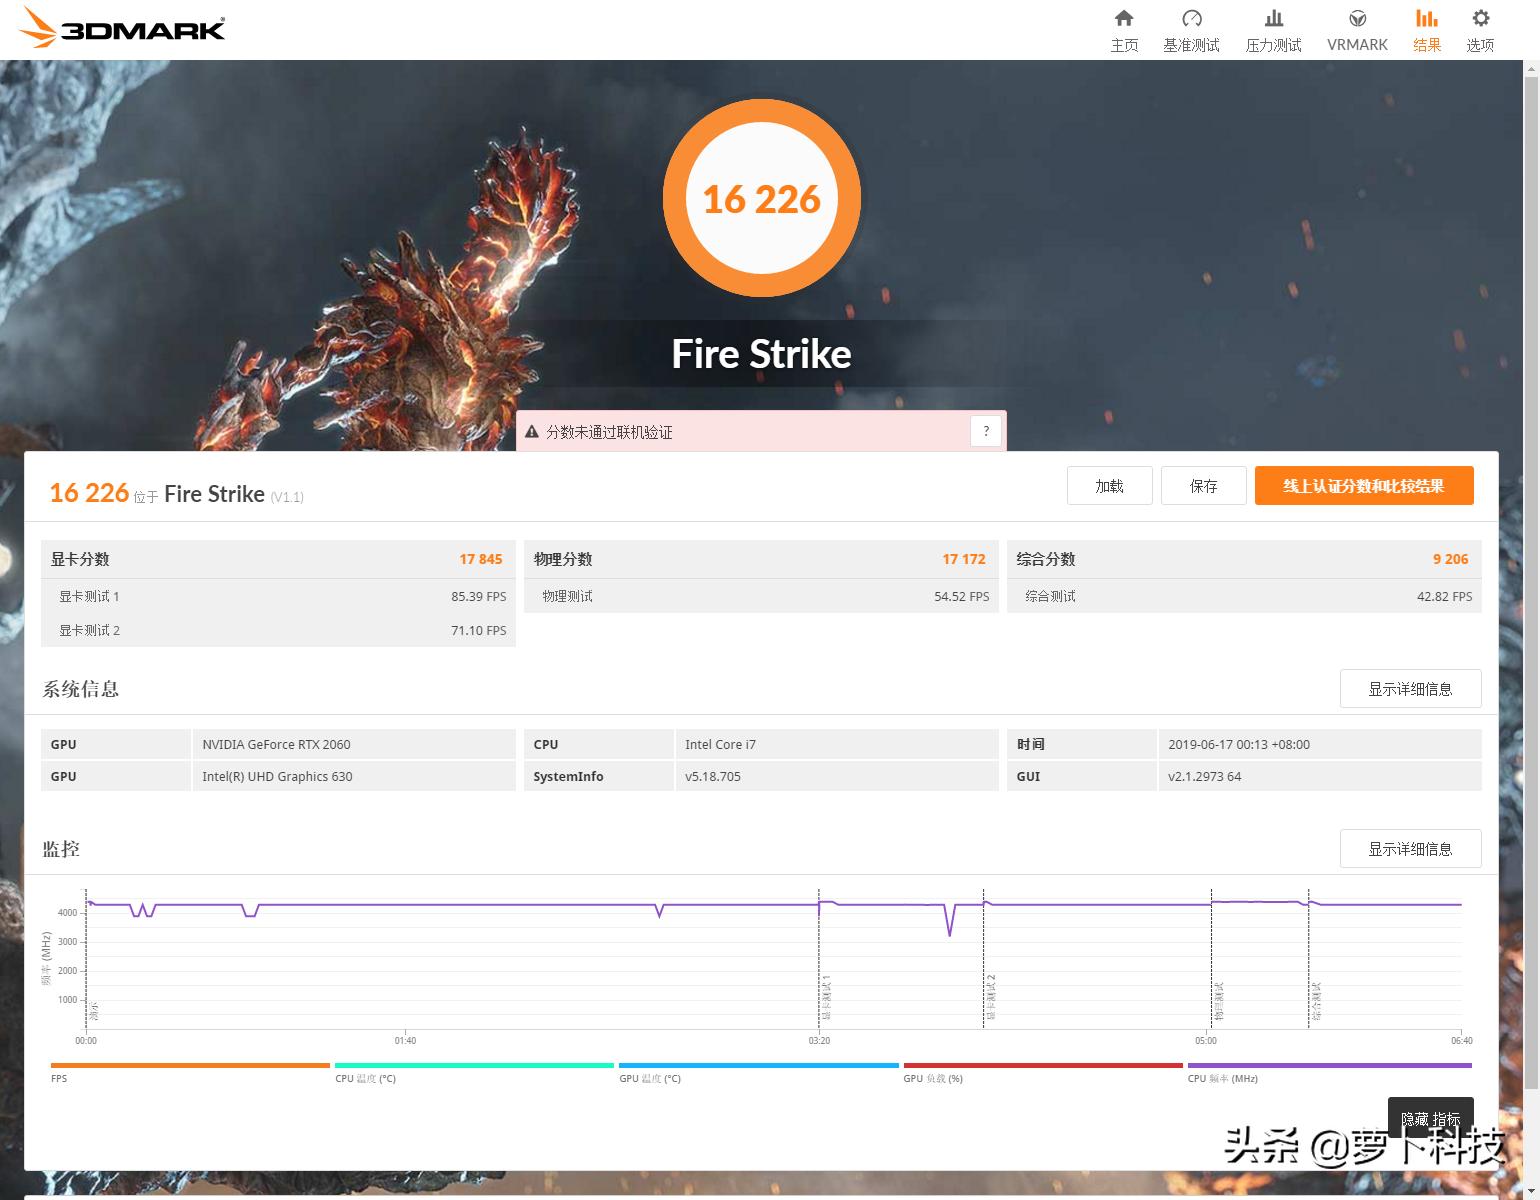This screenshot has width=1540, height=1200.
Task: Click the 综合测试 result 42.82 FPS
Action: (x=1445, y=596)
